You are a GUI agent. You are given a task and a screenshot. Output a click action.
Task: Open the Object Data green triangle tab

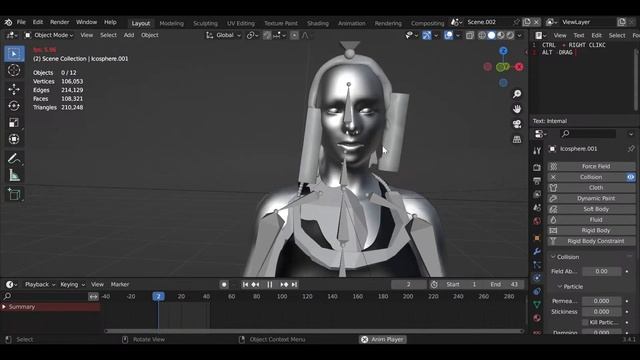pos(537,304)
